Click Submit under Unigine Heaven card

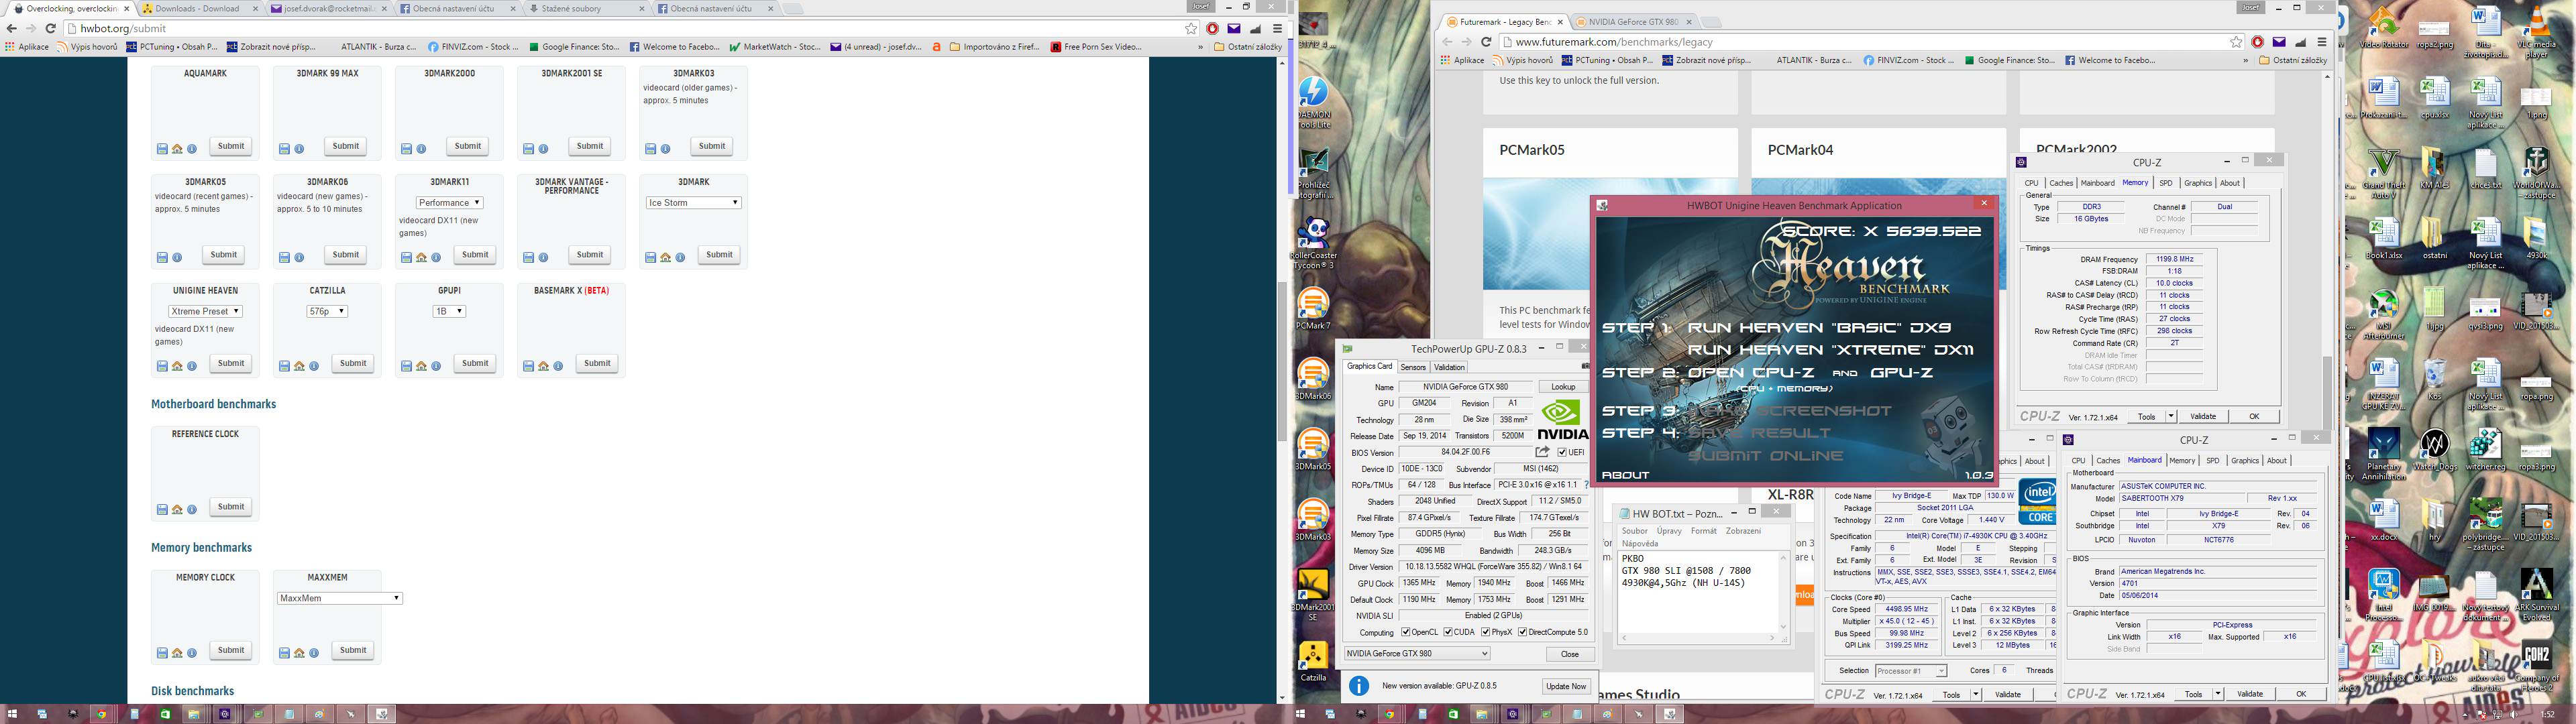click(x=231, y=364)
